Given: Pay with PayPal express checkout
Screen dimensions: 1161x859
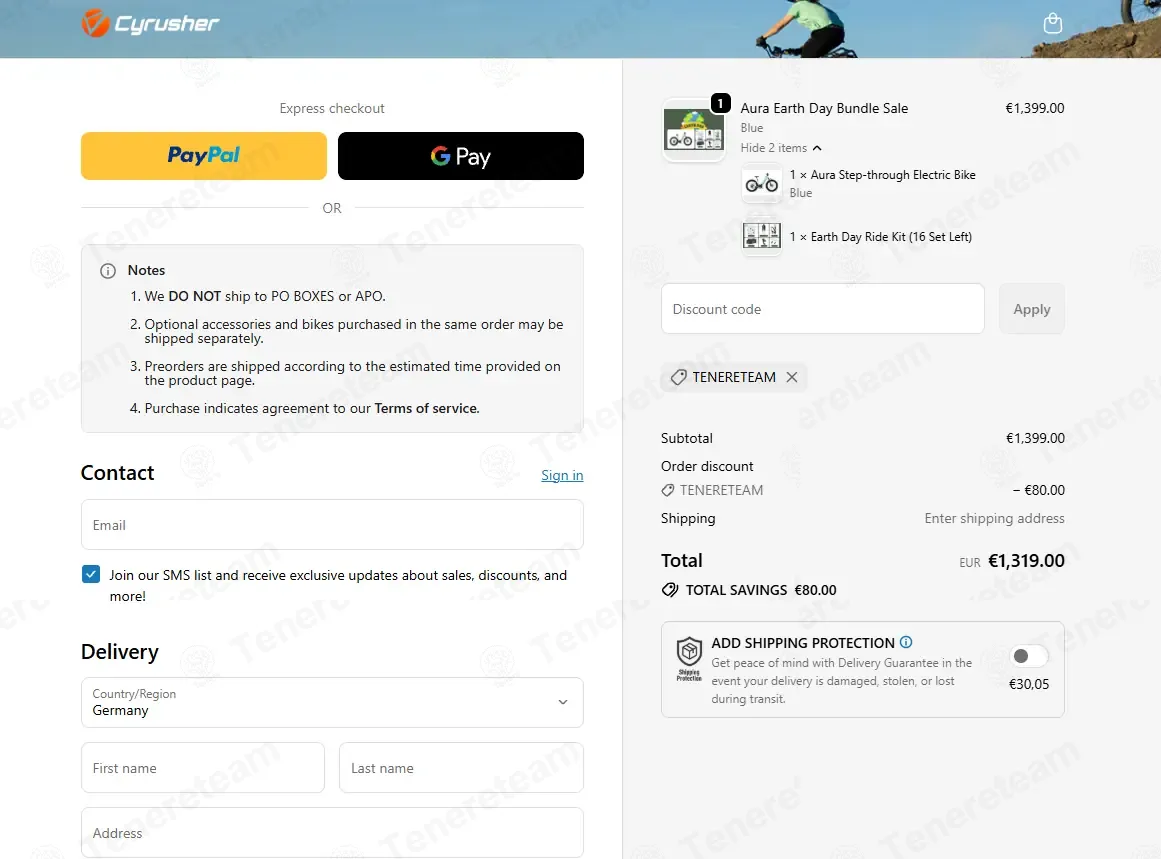Looking at the screenshot, I should tap(204, 156).
